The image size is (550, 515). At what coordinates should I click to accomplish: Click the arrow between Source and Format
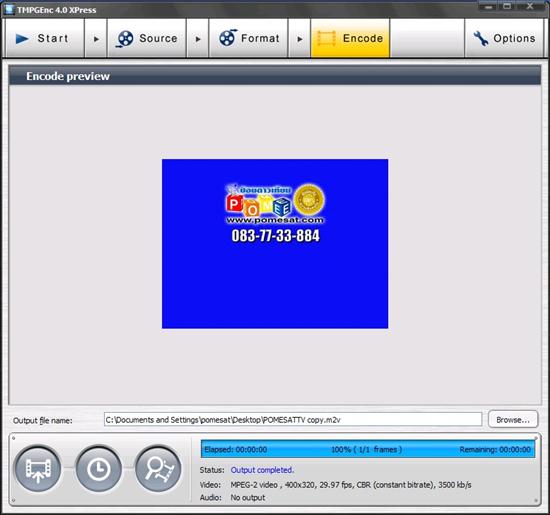coord(197,39)
